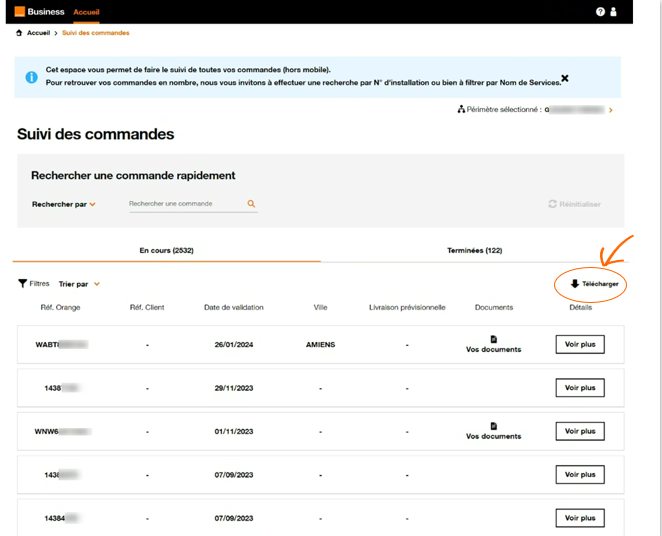Open the help question mark icon
The image size is (662, 536).
(x=600, y=12)
